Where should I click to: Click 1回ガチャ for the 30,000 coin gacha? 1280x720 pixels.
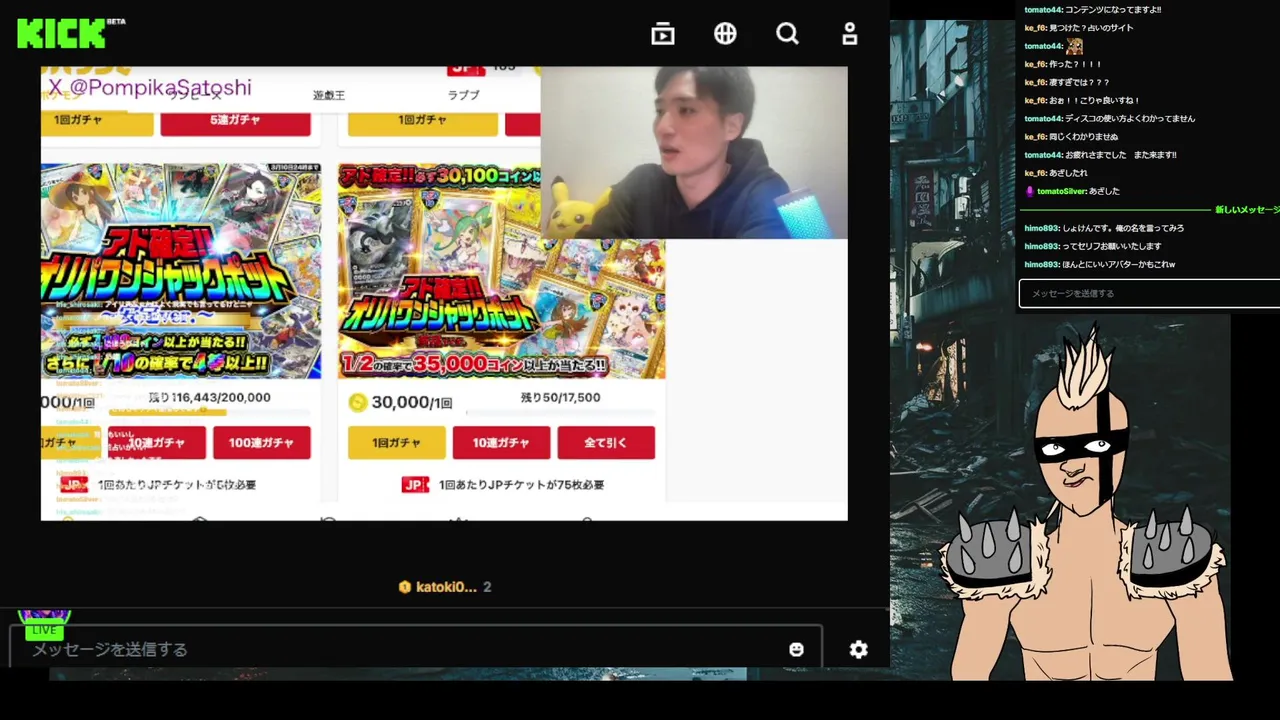point(396,442)
